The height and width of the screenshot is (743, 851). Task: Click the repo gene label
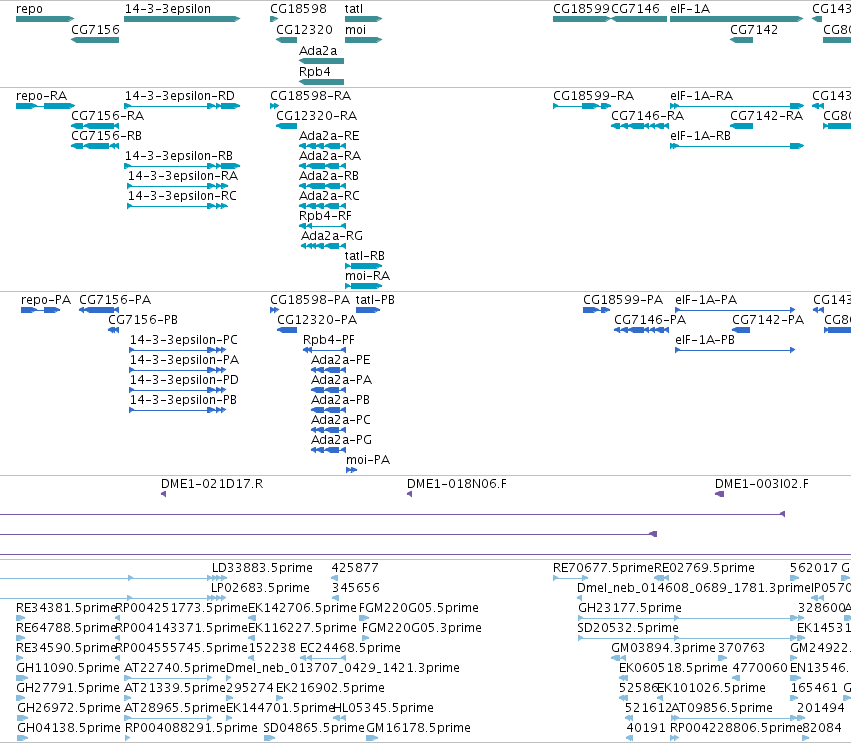click(29, 9)
